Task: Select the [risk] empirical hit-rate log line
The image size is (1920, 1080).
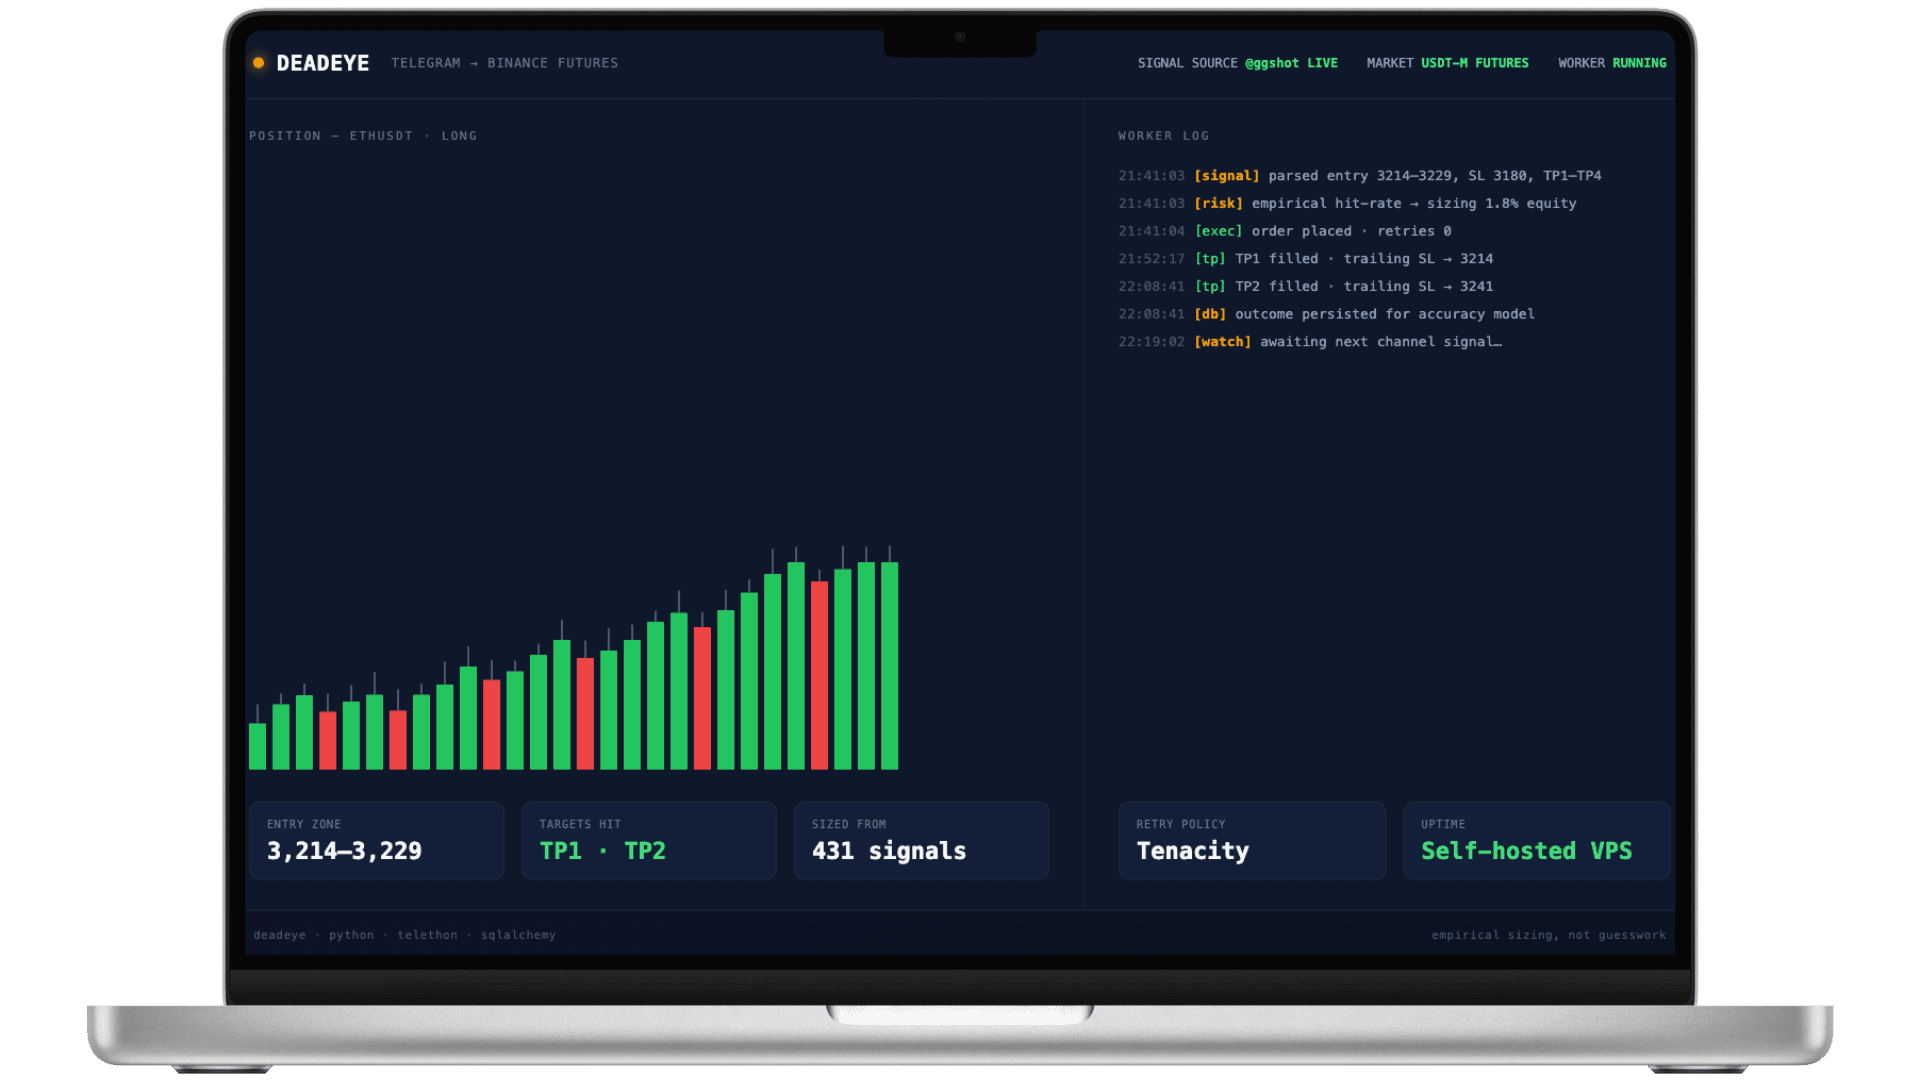Action: tap(1347, 203)
